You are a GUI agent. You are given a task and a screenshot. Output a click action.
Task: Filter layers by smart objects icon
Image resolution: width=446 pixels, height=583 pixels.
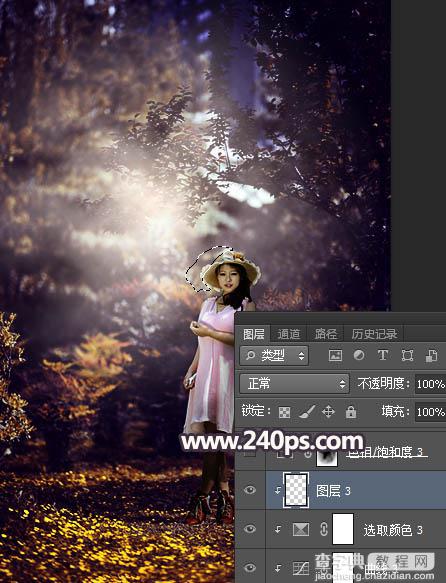coord(431,356)
